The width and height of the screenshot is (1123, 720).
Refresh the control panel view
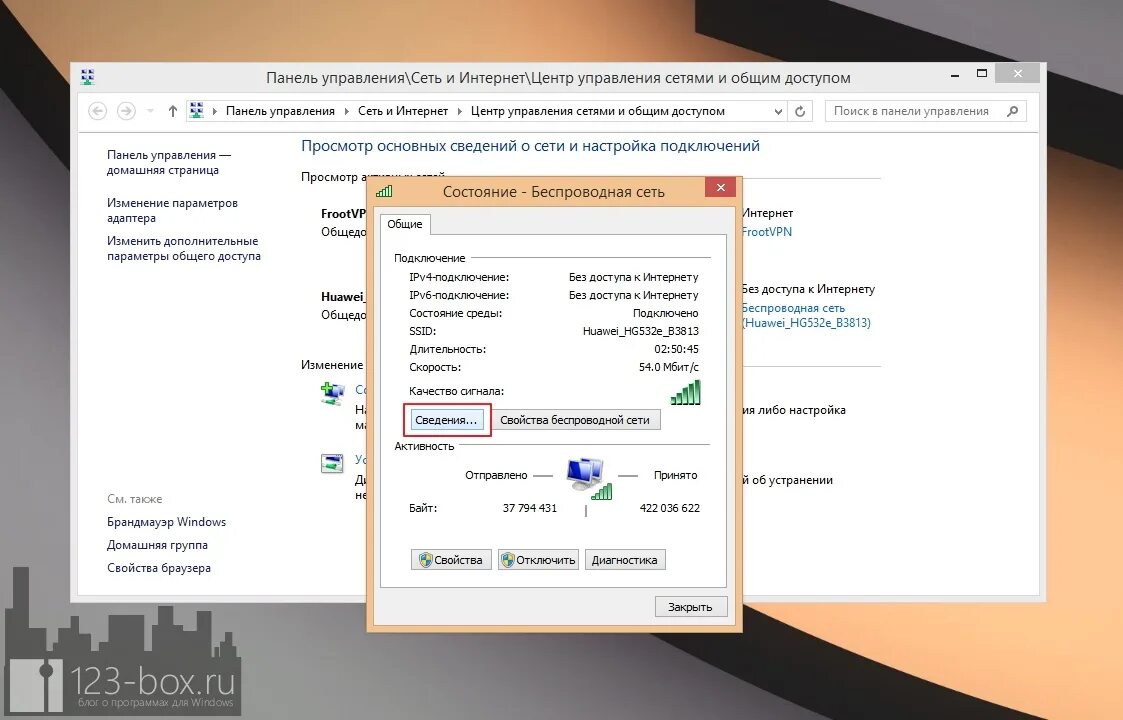(800, 111)
